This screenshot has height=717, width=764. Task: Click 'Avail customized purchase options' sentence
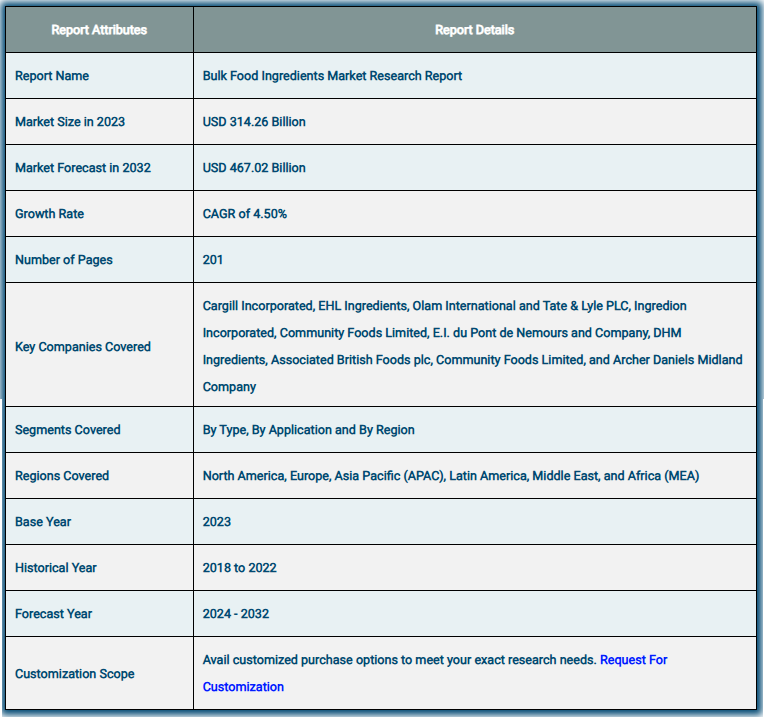pos(400,660)
